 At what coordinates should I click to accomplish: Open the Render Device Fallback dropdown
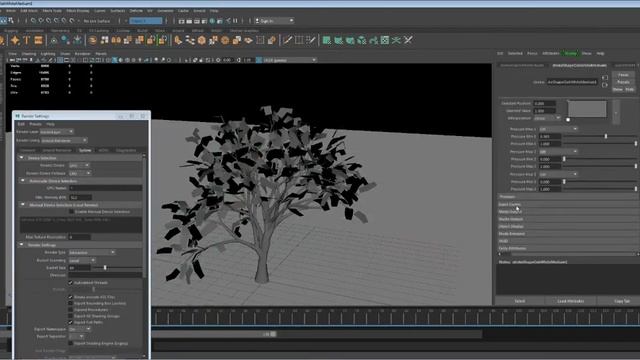pyautogui.click(x=80, y=173)
